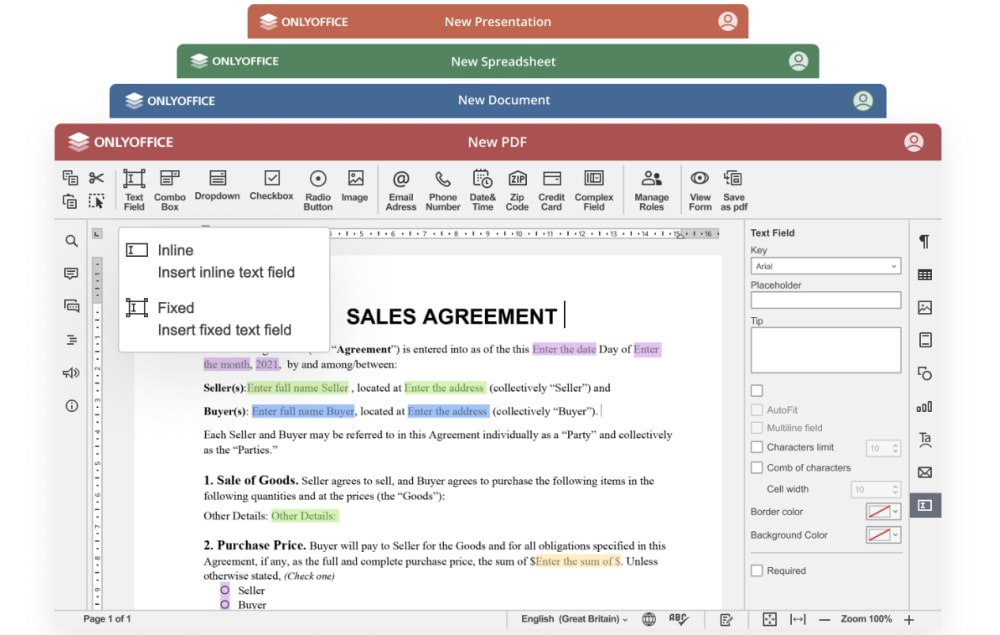Screen dimensions: 1000x635
Task: Click the 'Enter the date' form field
Action: click(x=564, y=349)
